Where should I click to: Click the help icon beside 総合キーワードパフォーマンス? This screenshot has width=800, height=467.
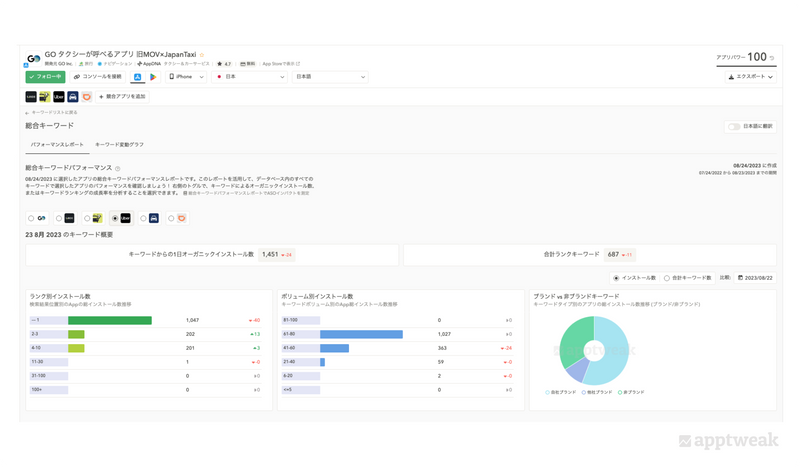tap(117, 168)
